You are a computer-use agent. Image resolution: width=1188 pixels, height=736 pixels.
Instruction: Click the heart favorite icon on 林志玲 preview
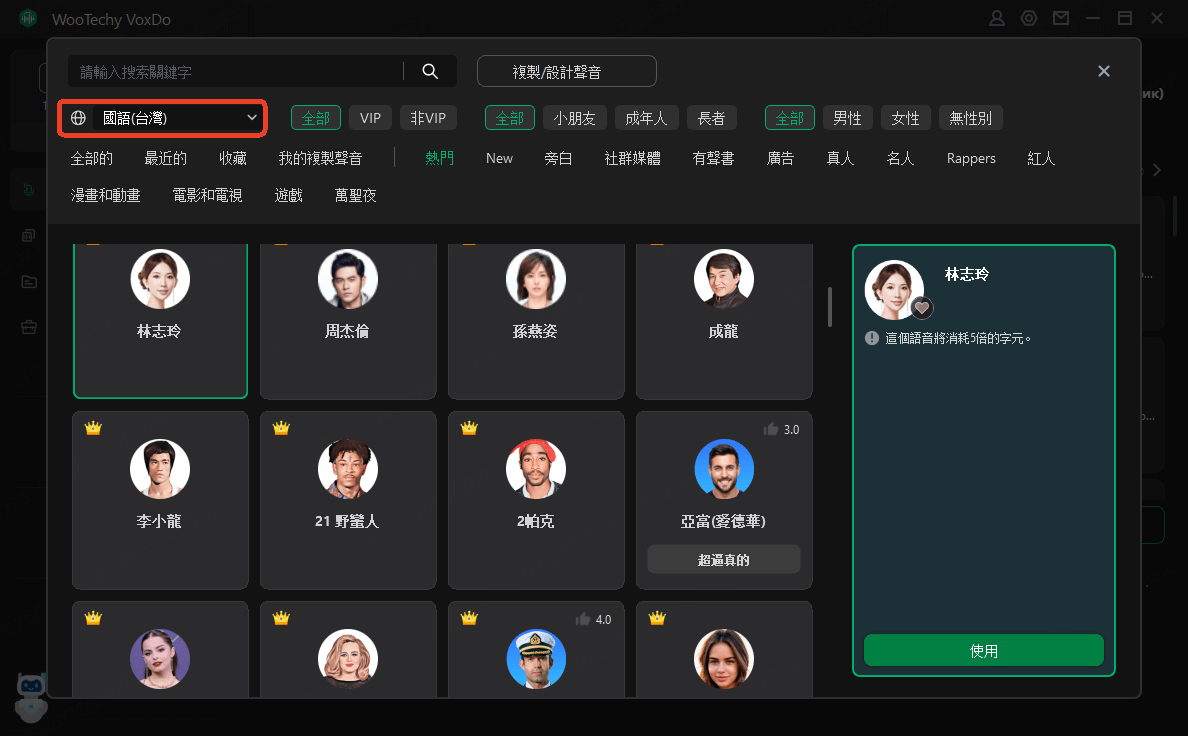coord(921,308)
